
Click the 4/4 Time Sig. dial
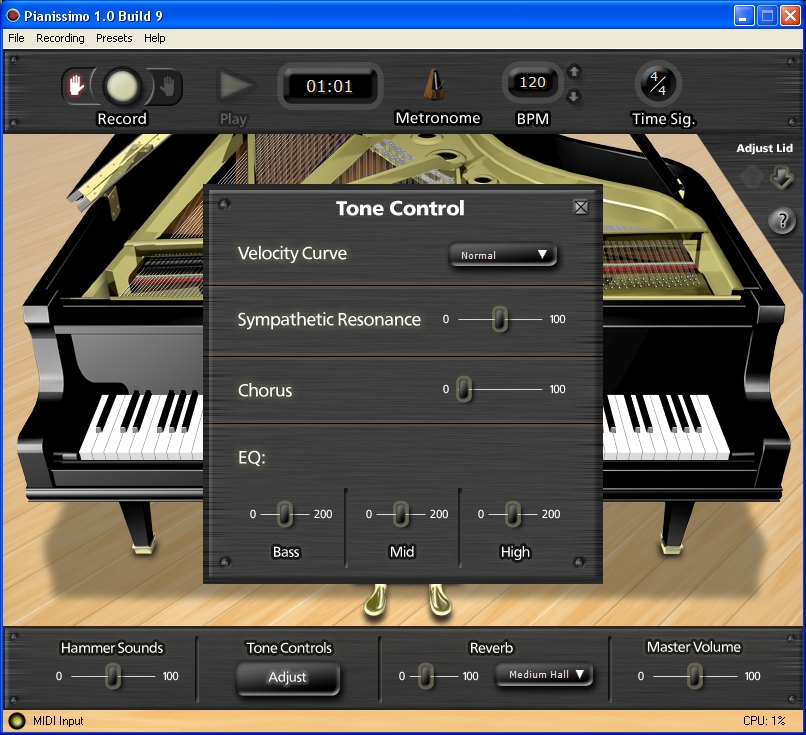(658, 84)
